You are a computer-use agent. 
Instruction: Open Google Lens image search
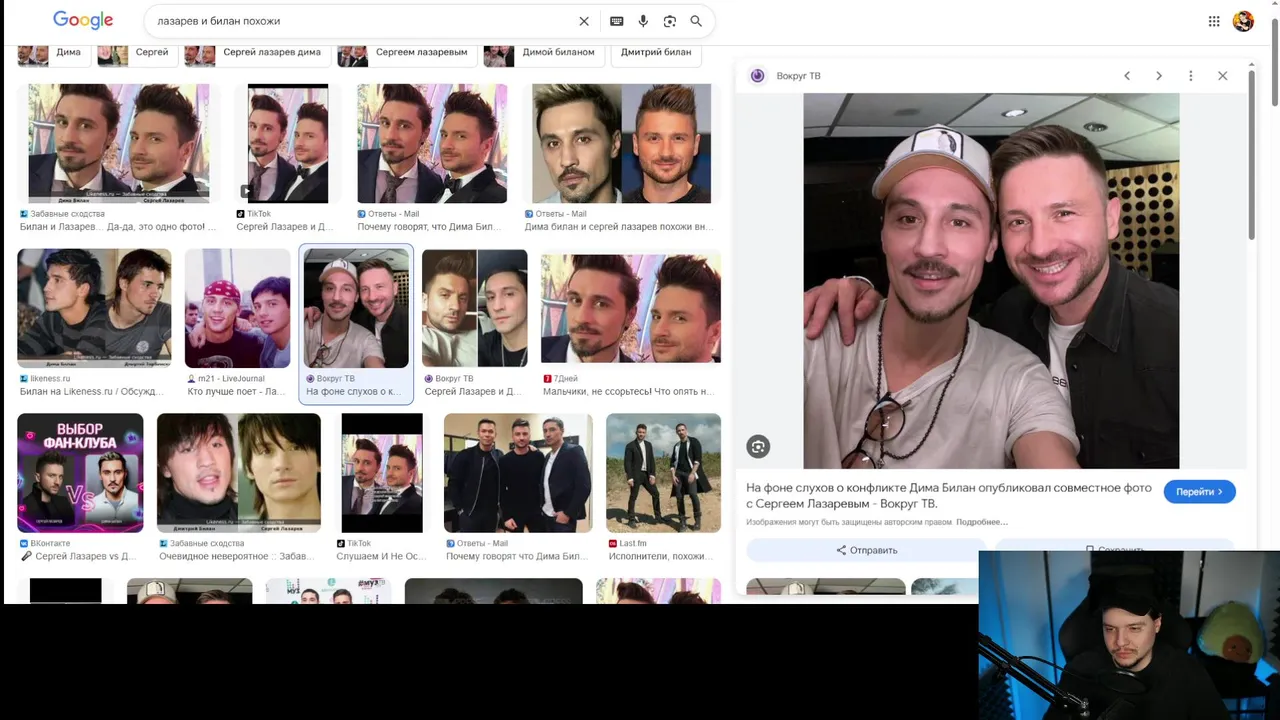tap(670, 21)
